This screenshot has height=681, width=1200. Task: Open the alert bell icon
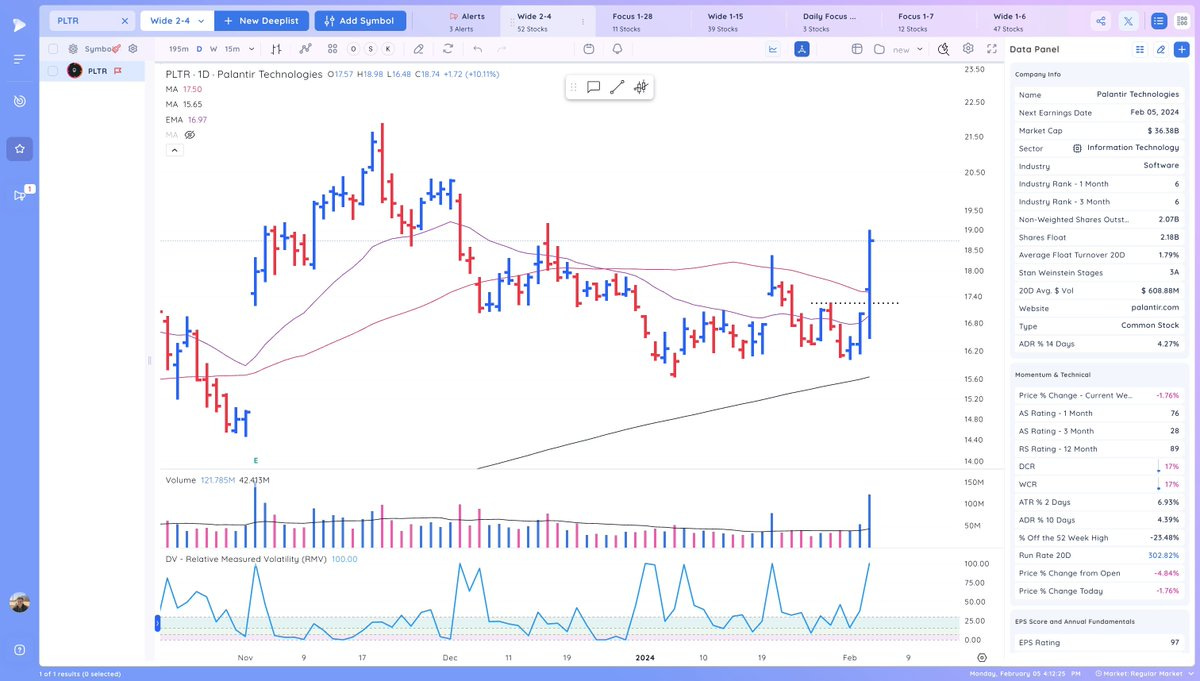point(617,48)
